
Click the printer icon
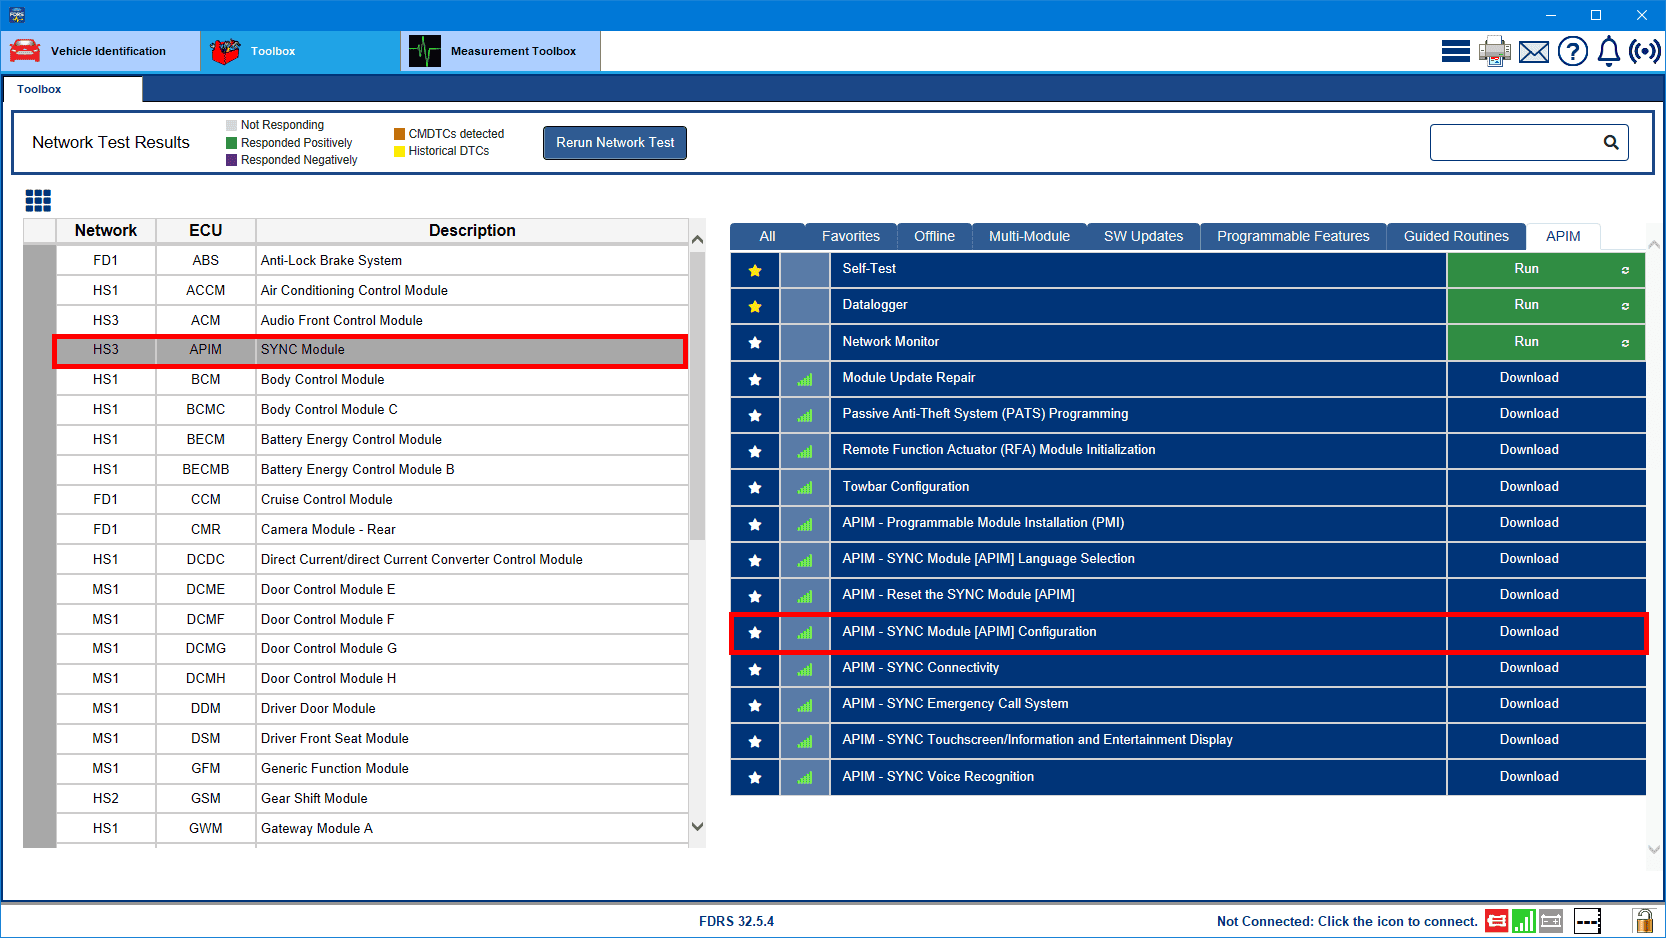point(1494,51)
